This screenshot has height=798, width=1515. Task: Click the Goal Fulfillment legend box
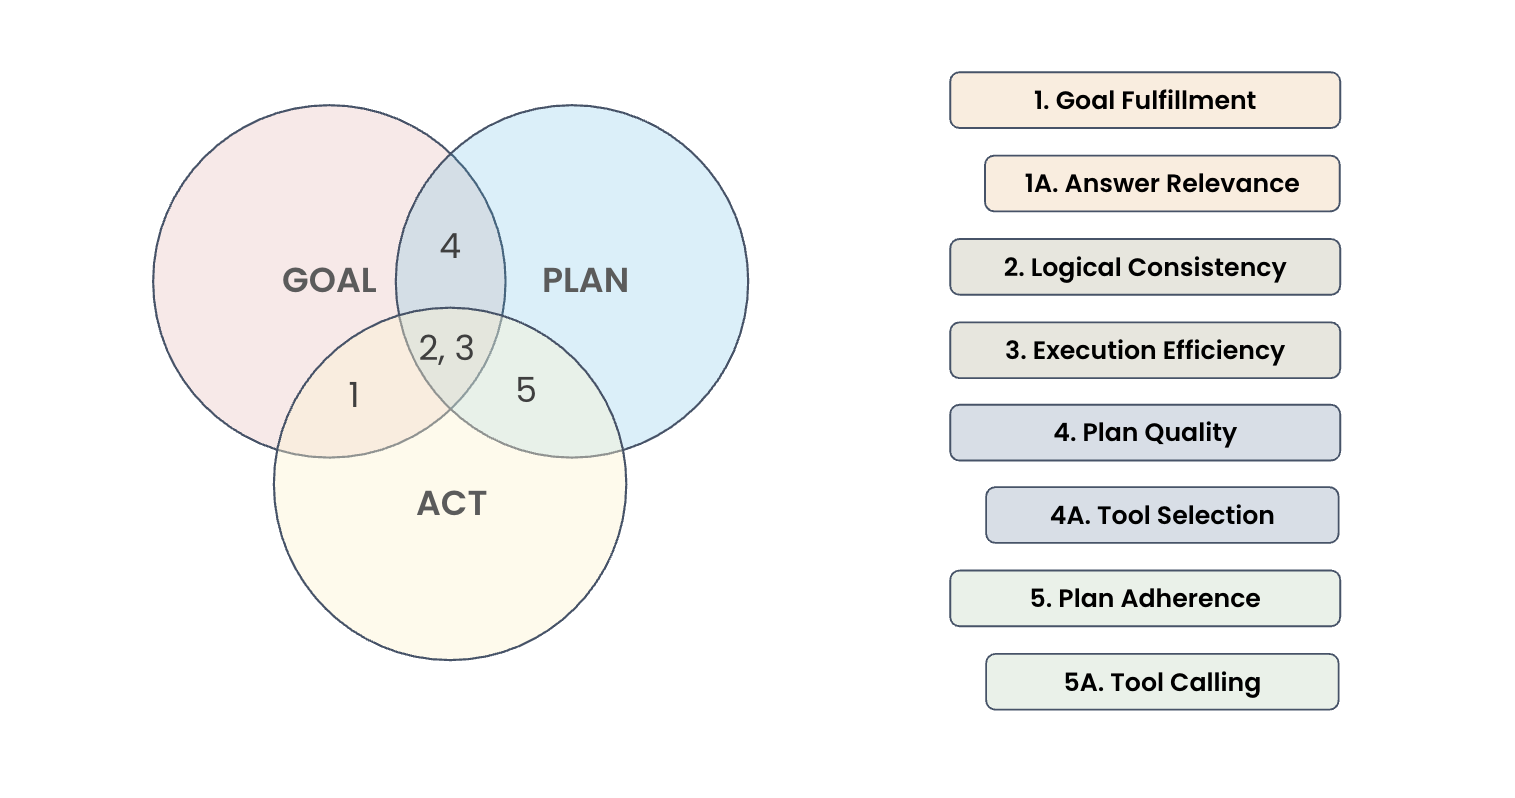coord(1144,100)
